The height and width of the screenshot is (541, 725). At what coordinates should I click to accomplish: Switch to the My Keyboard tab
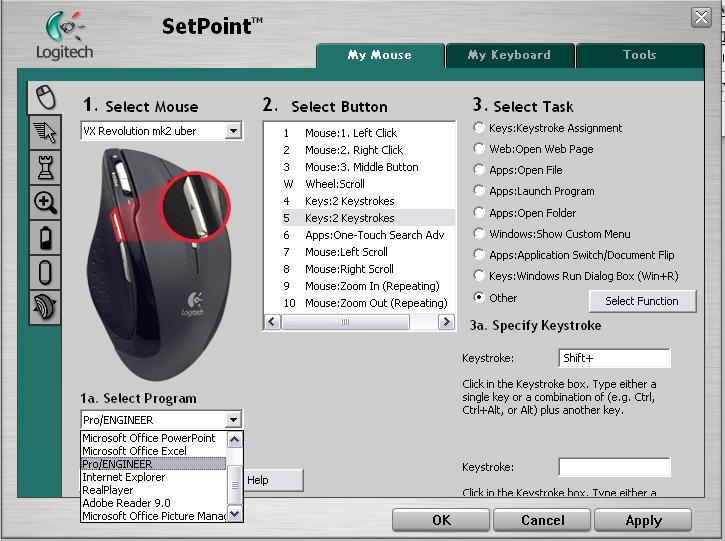point(509,56)
